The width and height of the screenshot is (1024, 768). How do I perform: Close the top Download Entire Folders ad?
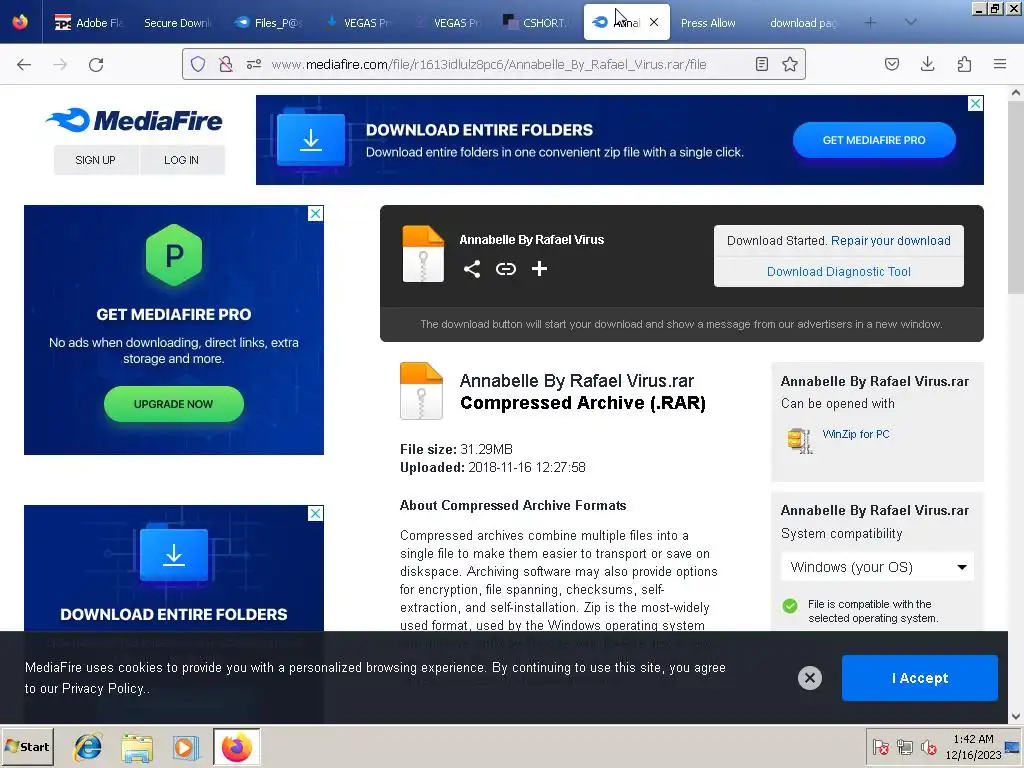click(975, 103)
